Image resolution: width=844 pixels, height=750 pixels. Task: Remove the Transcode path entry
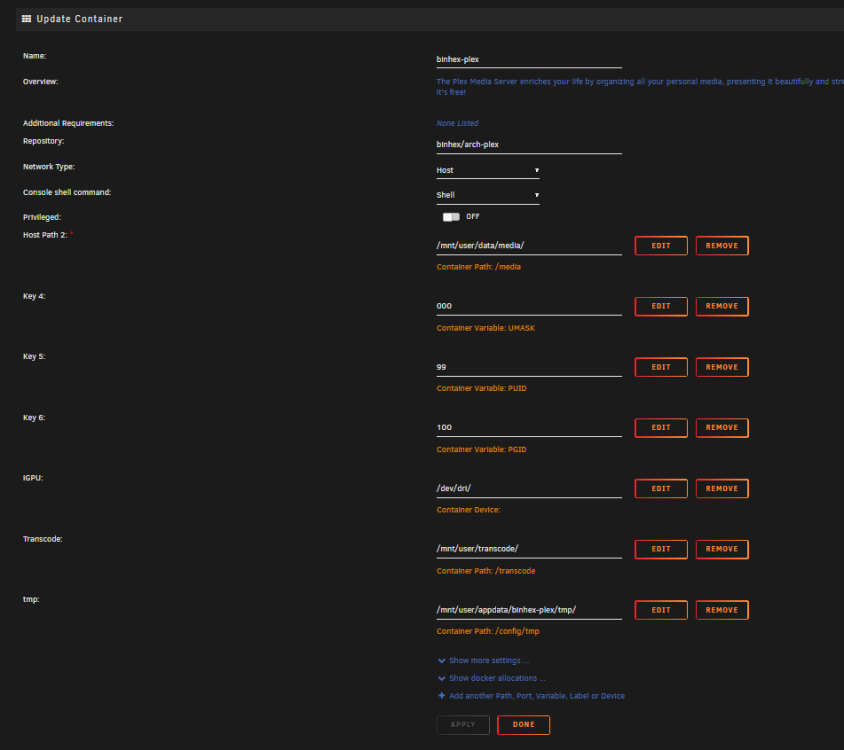722,549
